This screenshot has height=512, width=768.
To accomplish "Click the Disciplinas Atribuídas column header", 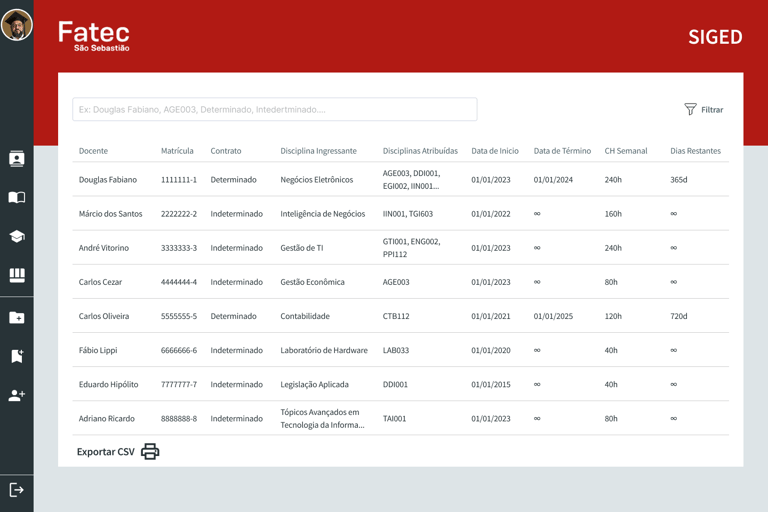I will [x=420, y=151].
